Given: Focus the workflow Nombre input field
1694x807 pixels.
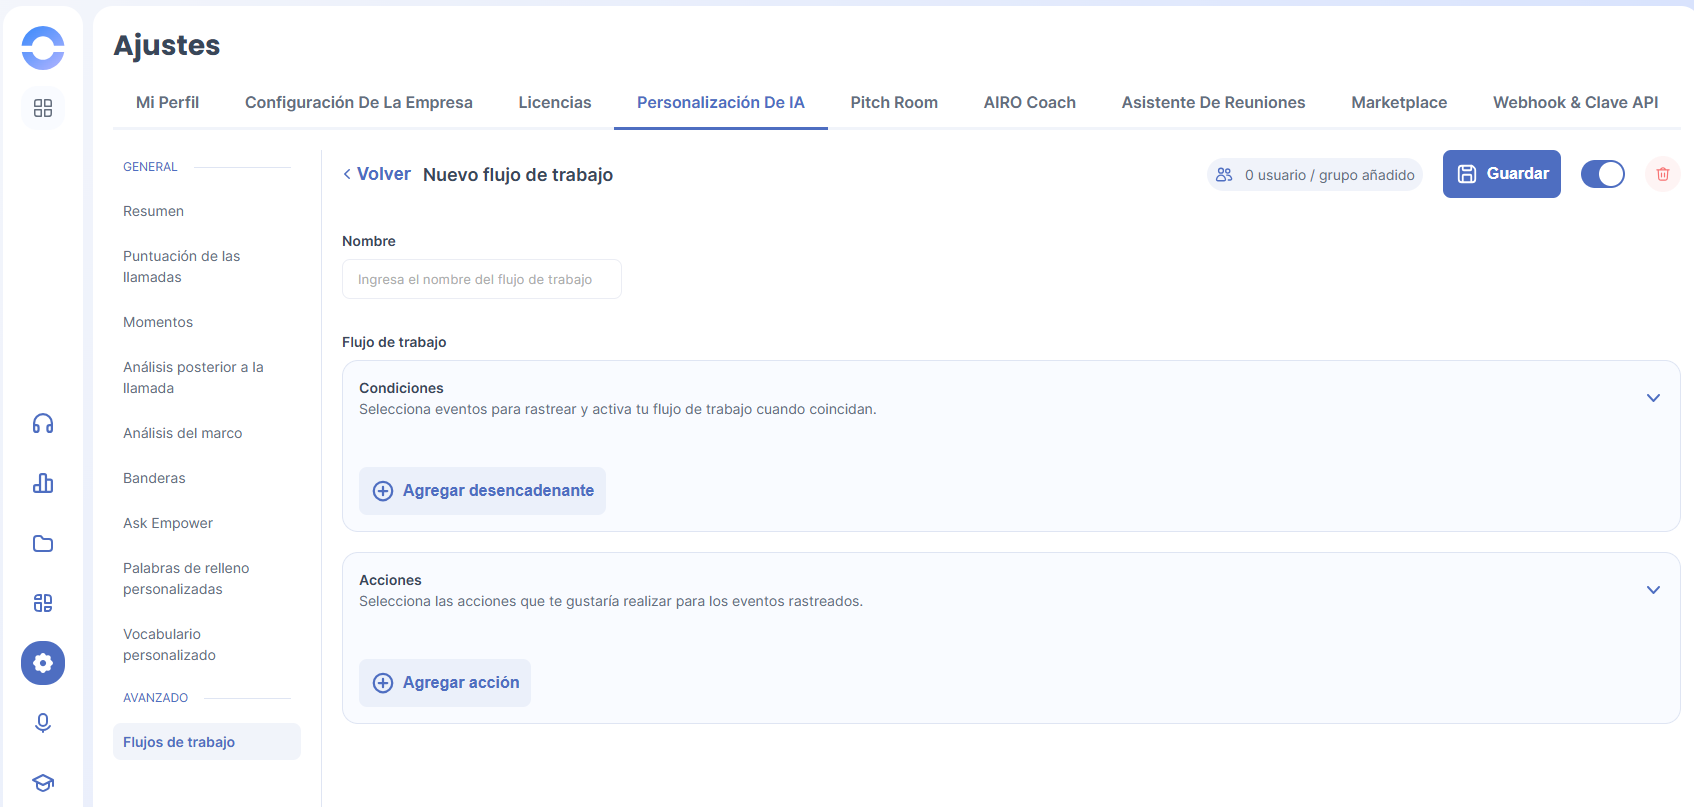Looking at the screenshot, I should [481, 279].
